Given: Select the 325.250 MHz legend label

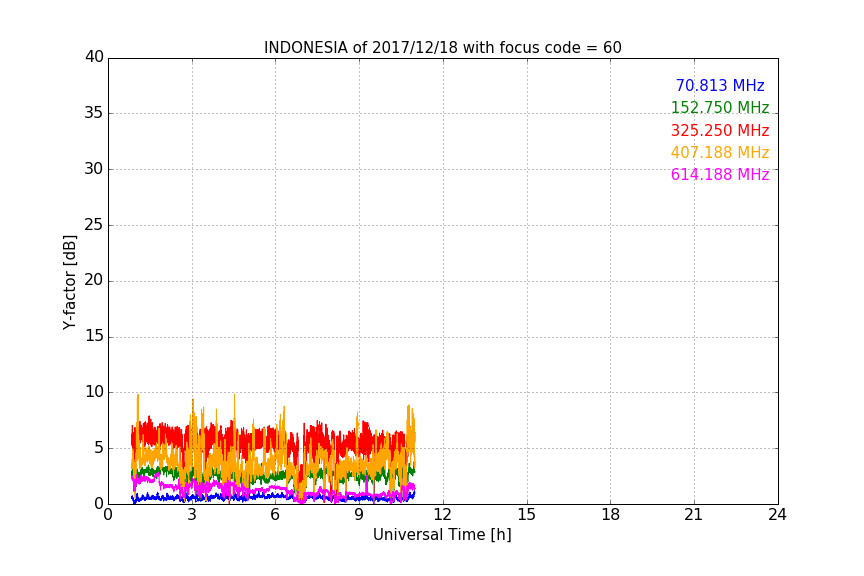Looking at the screenshot, I should point(720,130).
